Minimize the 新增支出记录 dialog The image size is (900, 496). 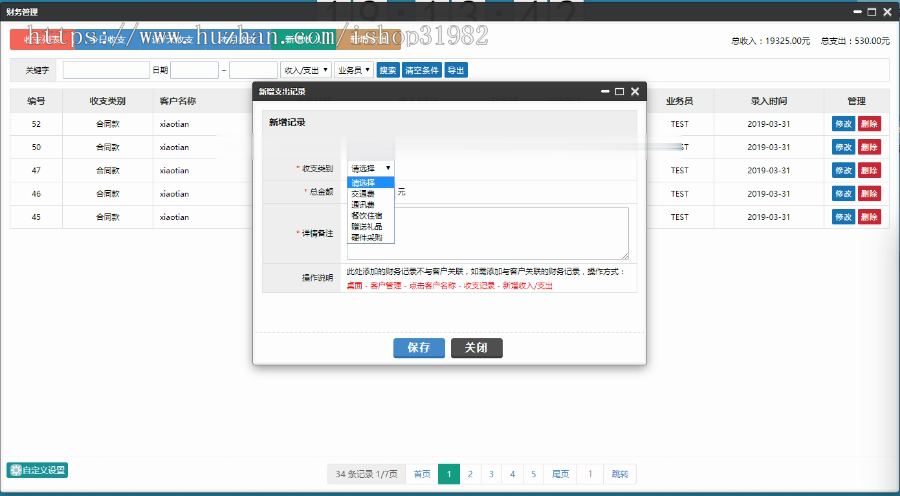pos(604,91)
